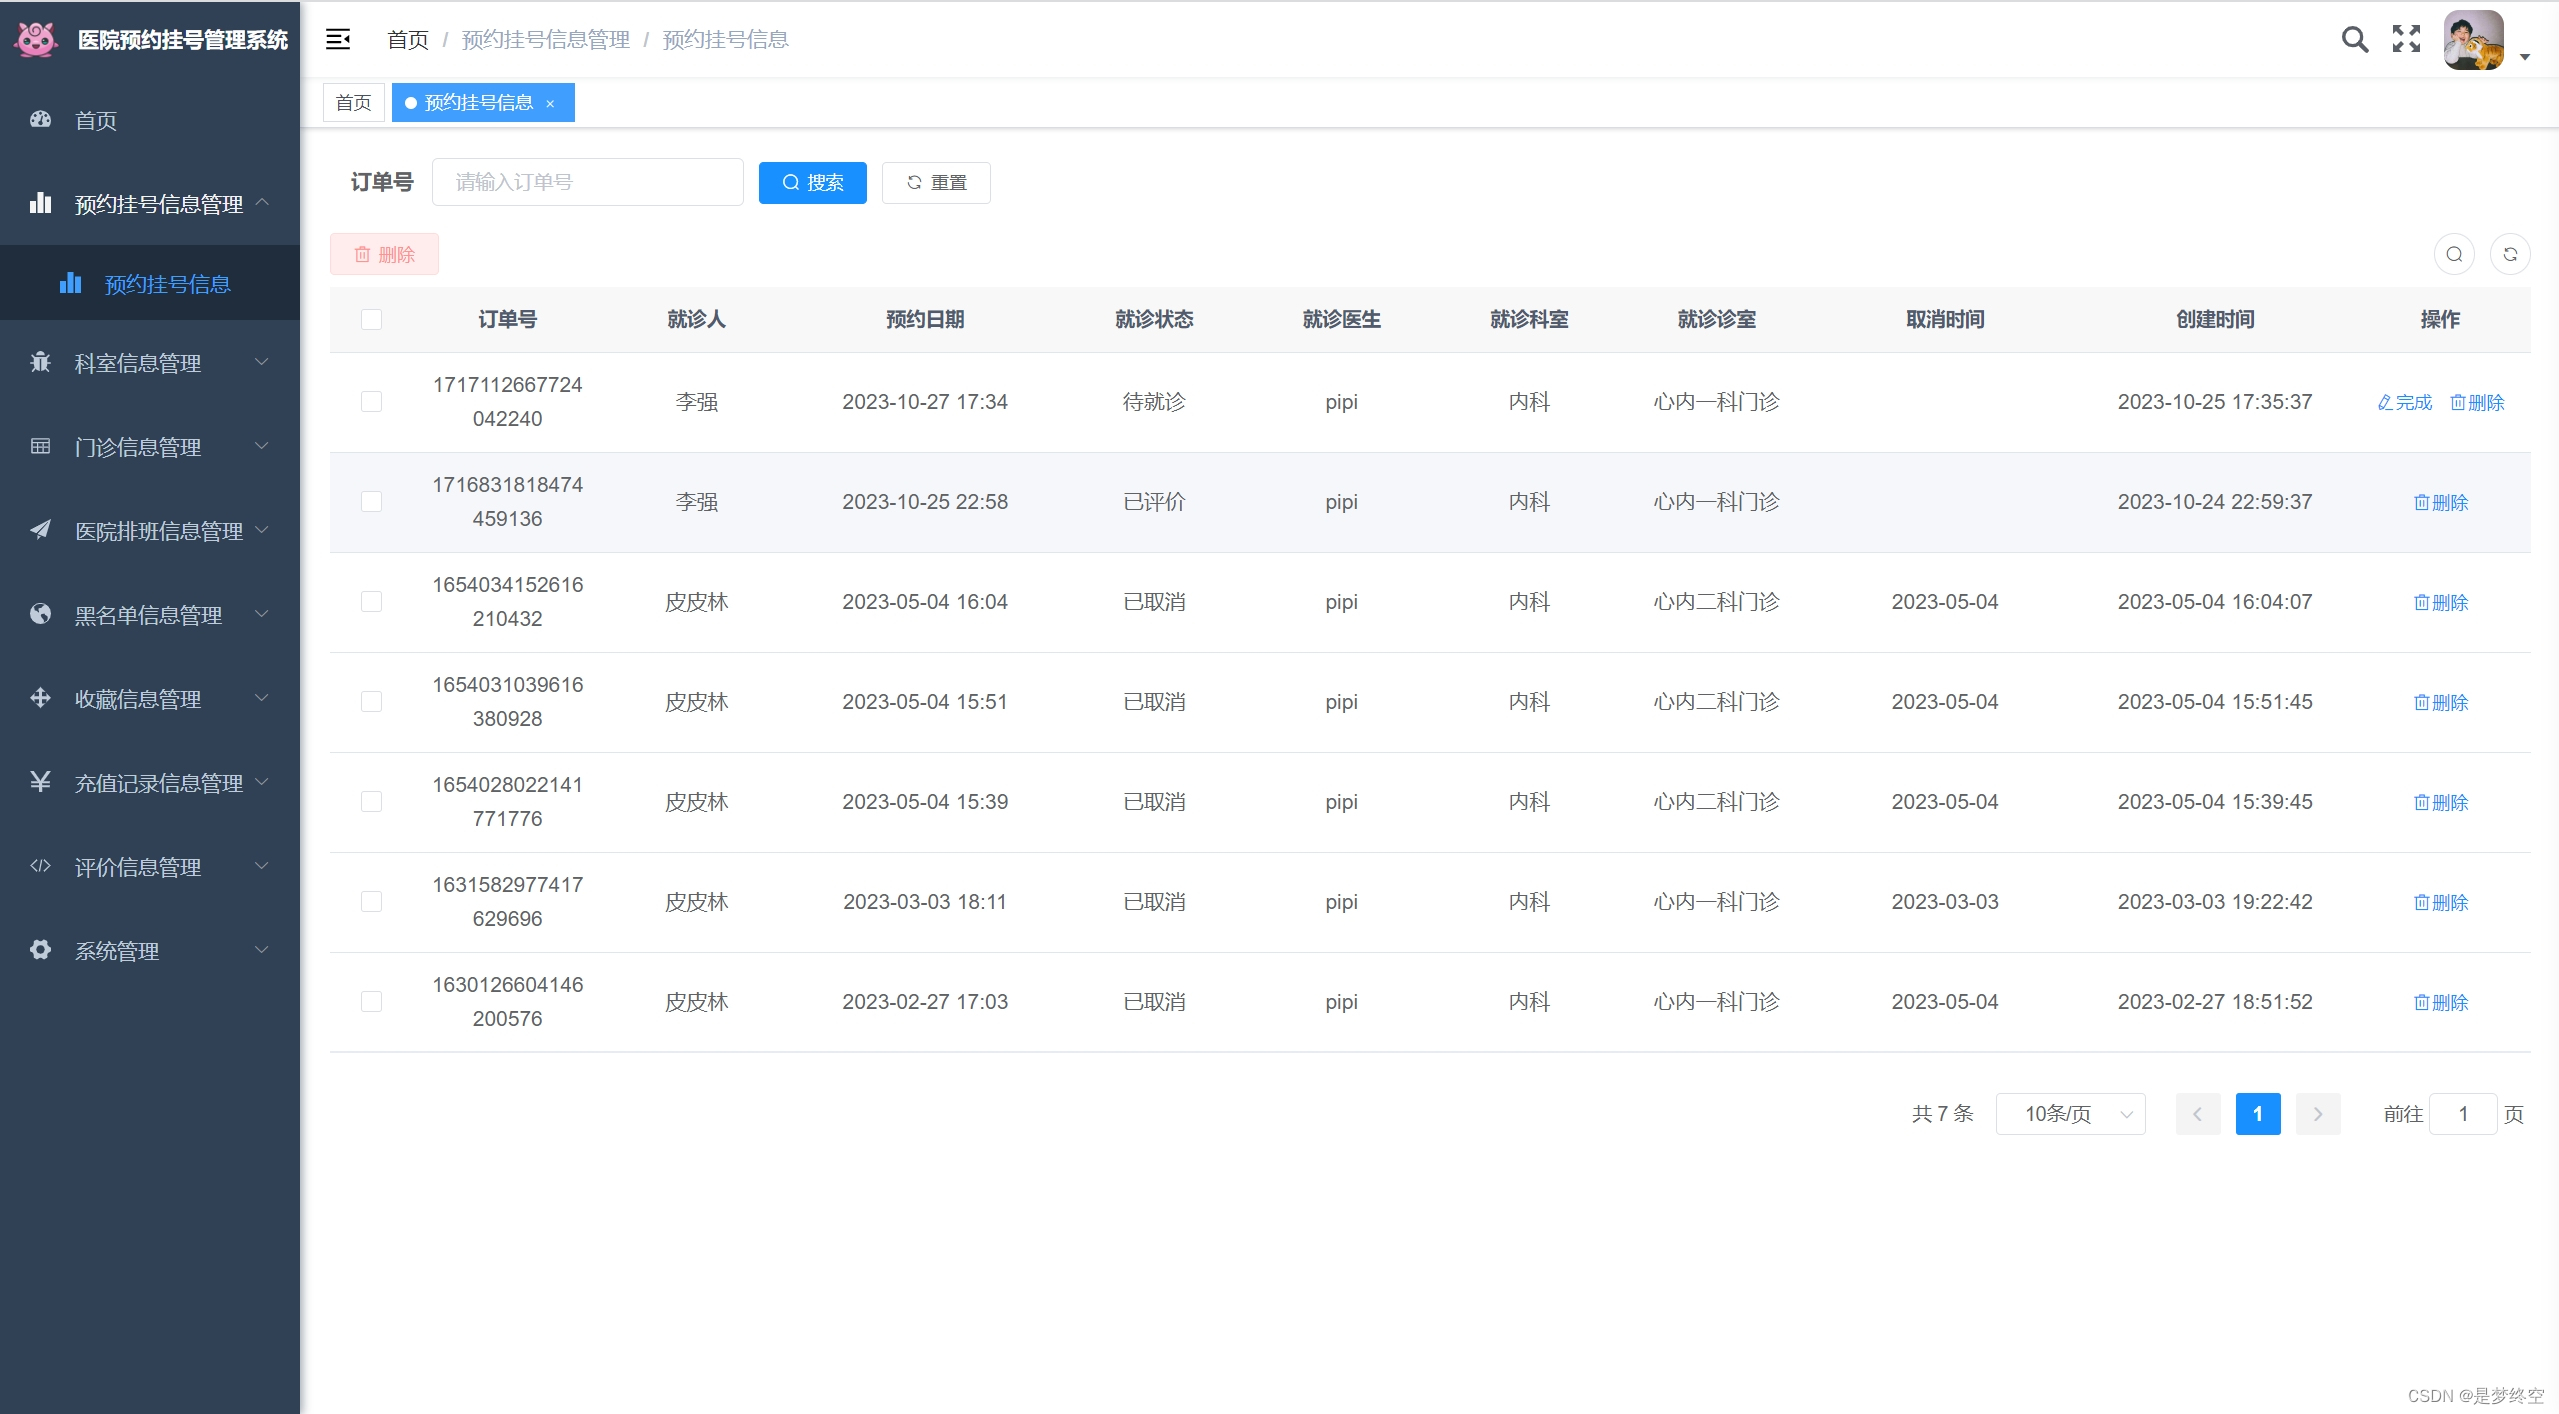Click the previous page arrow
Screen dimensions: 2559x1414
(x=2197, y=1114)
